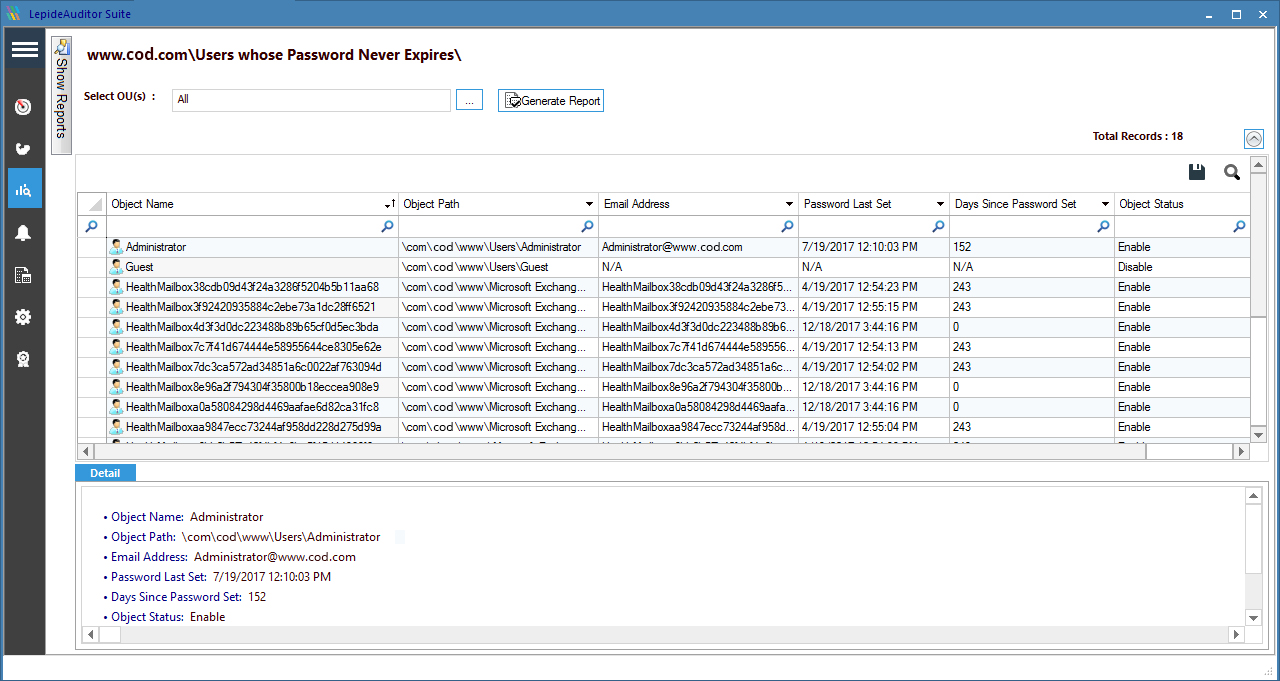Select HealthMailbox3f92420935884c2ebe73a1dc28ff6521 row
Screen dimensions: 1280x681
[x=664, y=307]
